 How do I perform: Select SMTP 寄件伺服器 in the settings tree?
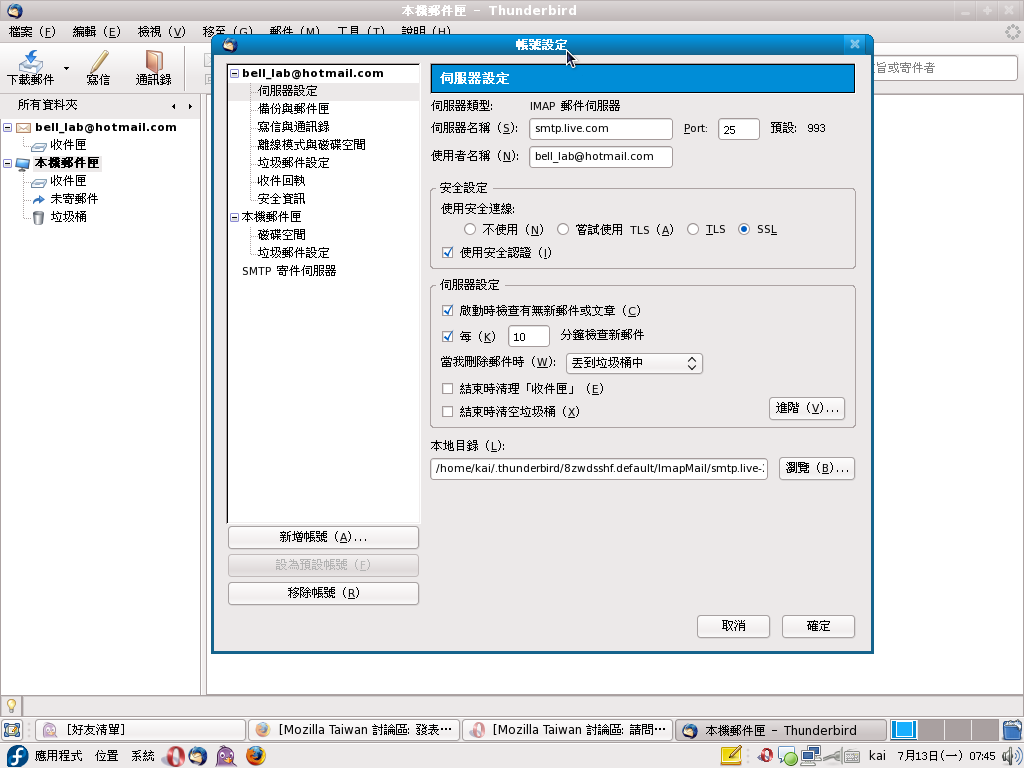click(289, 270)
